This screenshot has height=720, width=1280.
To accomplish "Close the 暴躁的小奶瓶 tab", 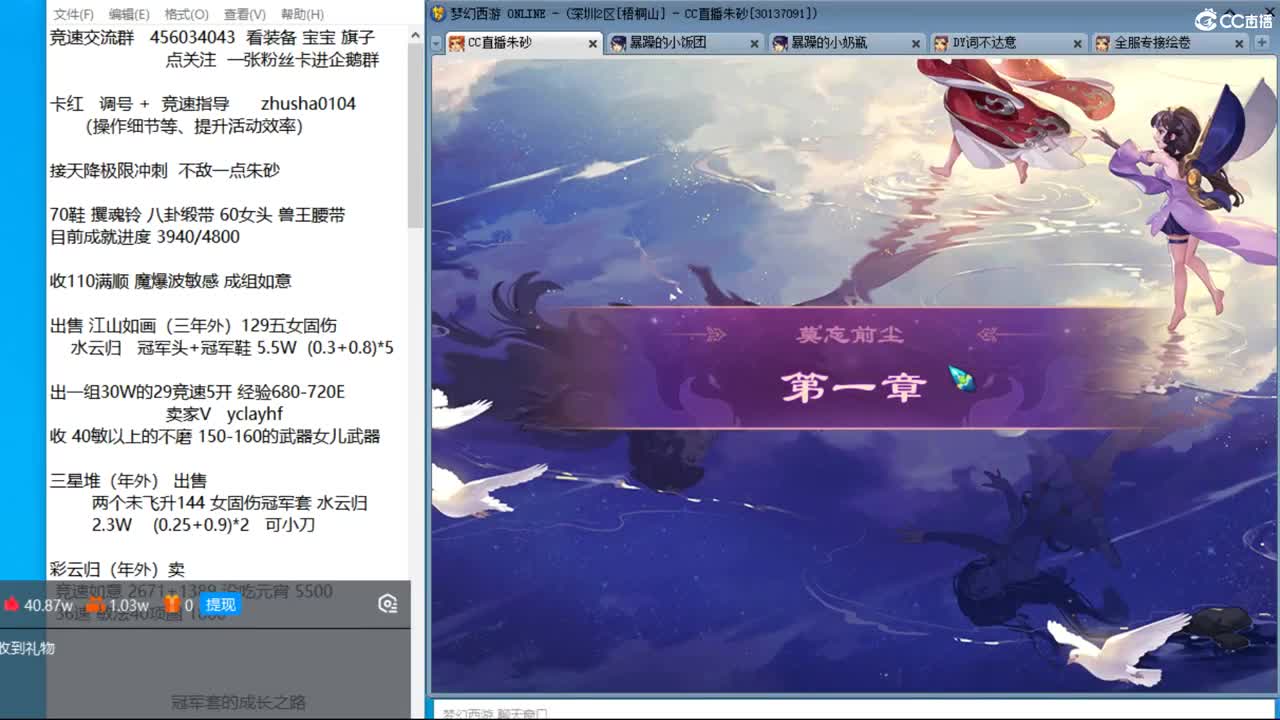I will [916, 44].
